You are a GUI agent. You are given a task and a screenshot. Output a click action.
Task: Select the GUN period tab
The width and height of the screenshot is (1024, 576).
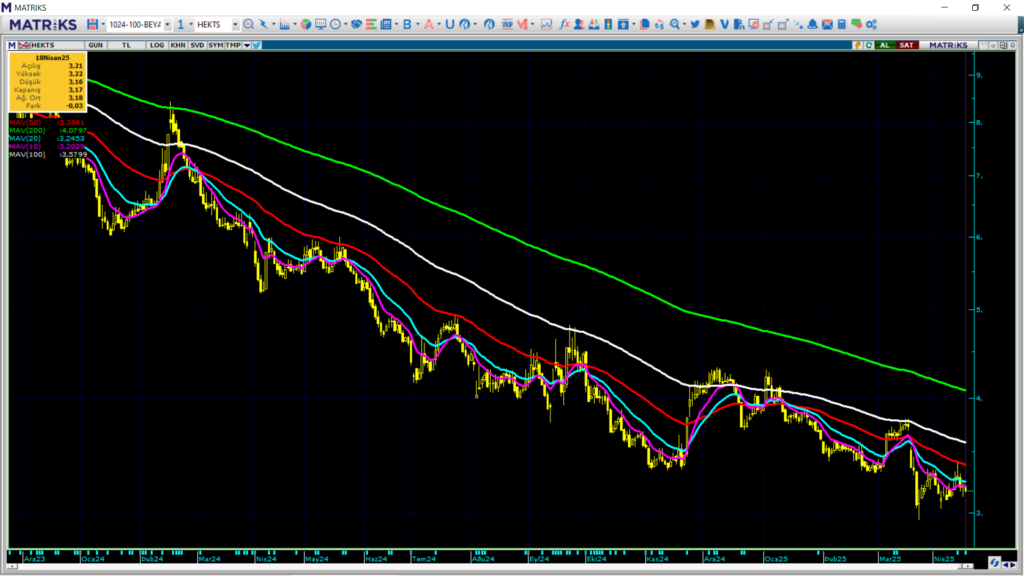coord(95,45)
